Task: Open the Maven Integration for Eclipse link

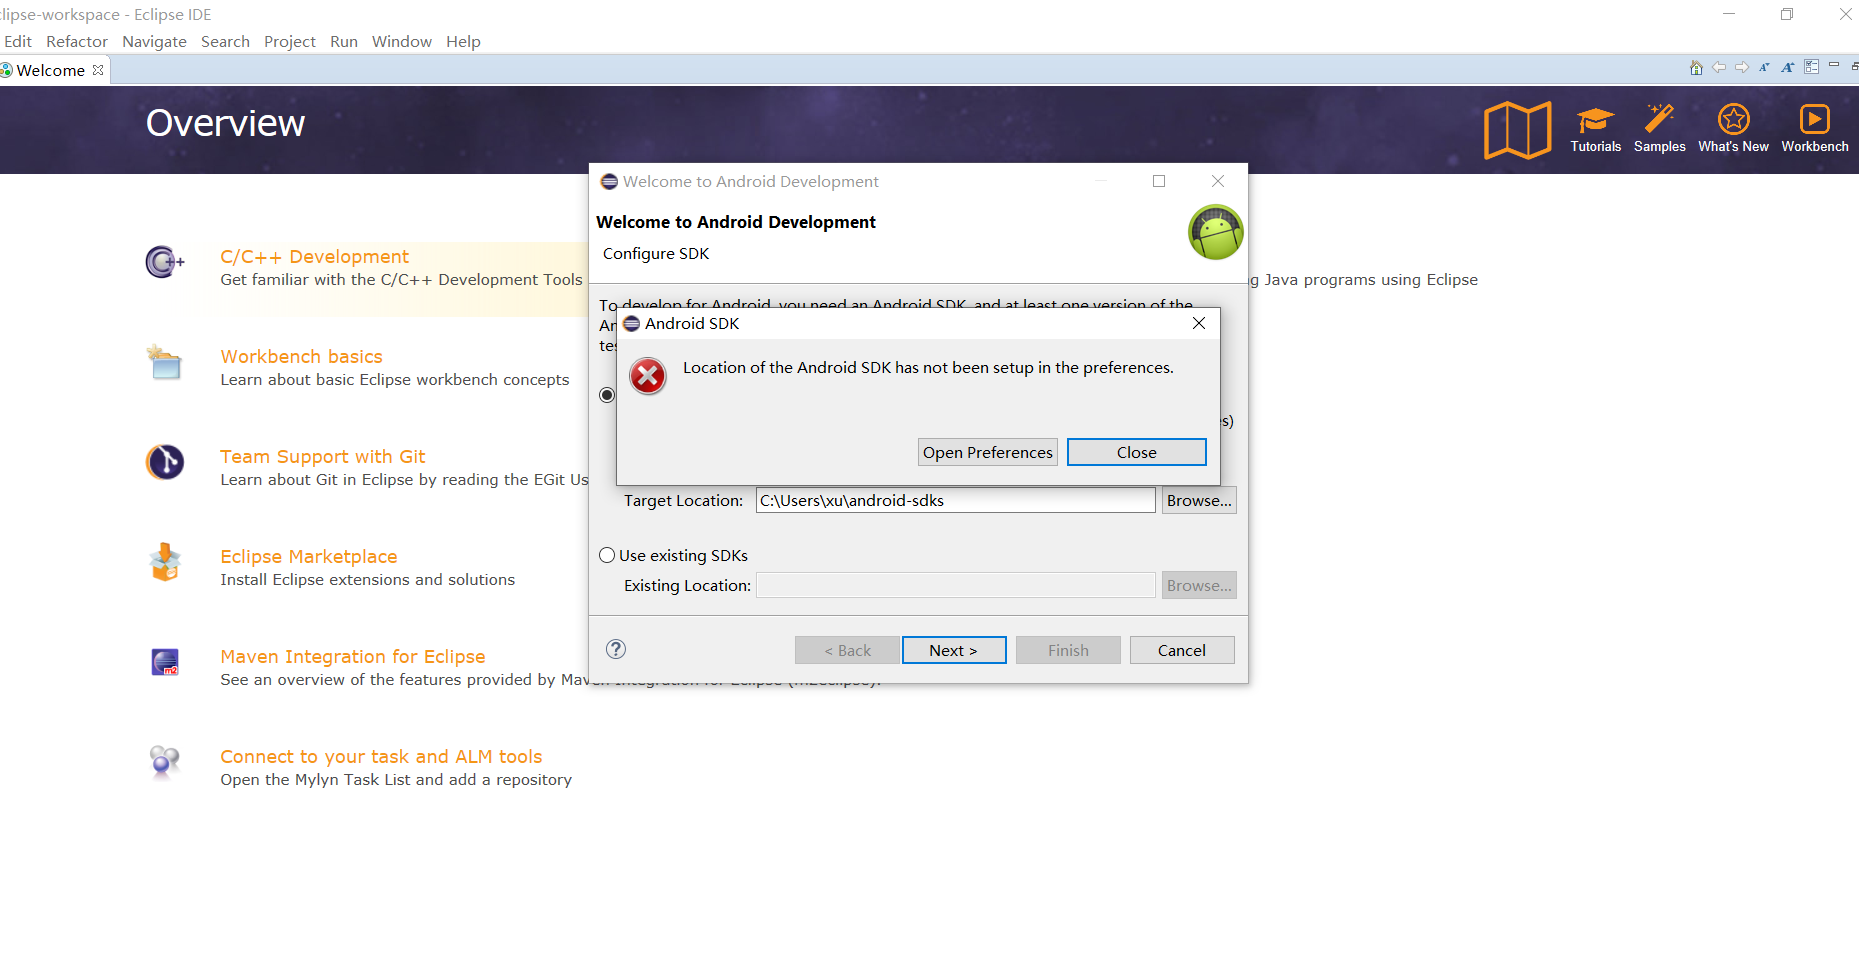Action: pos(352,657)
